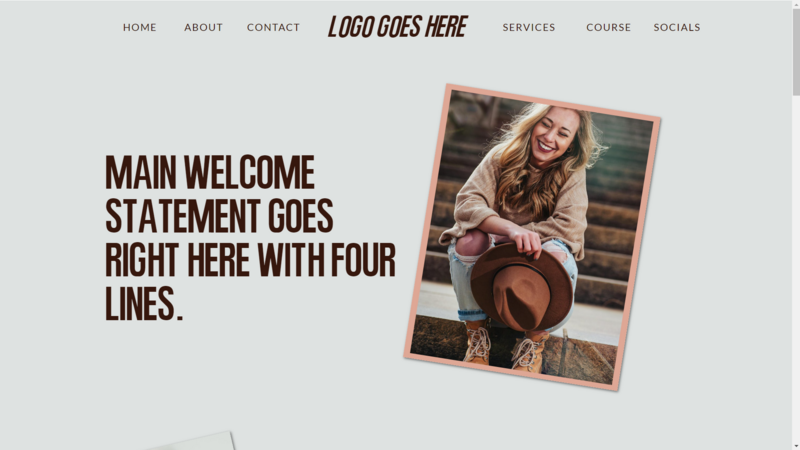Open the SOCIALS navigation link
The image size is (800, 450).
pyautogui.click(x=677, y=27)
